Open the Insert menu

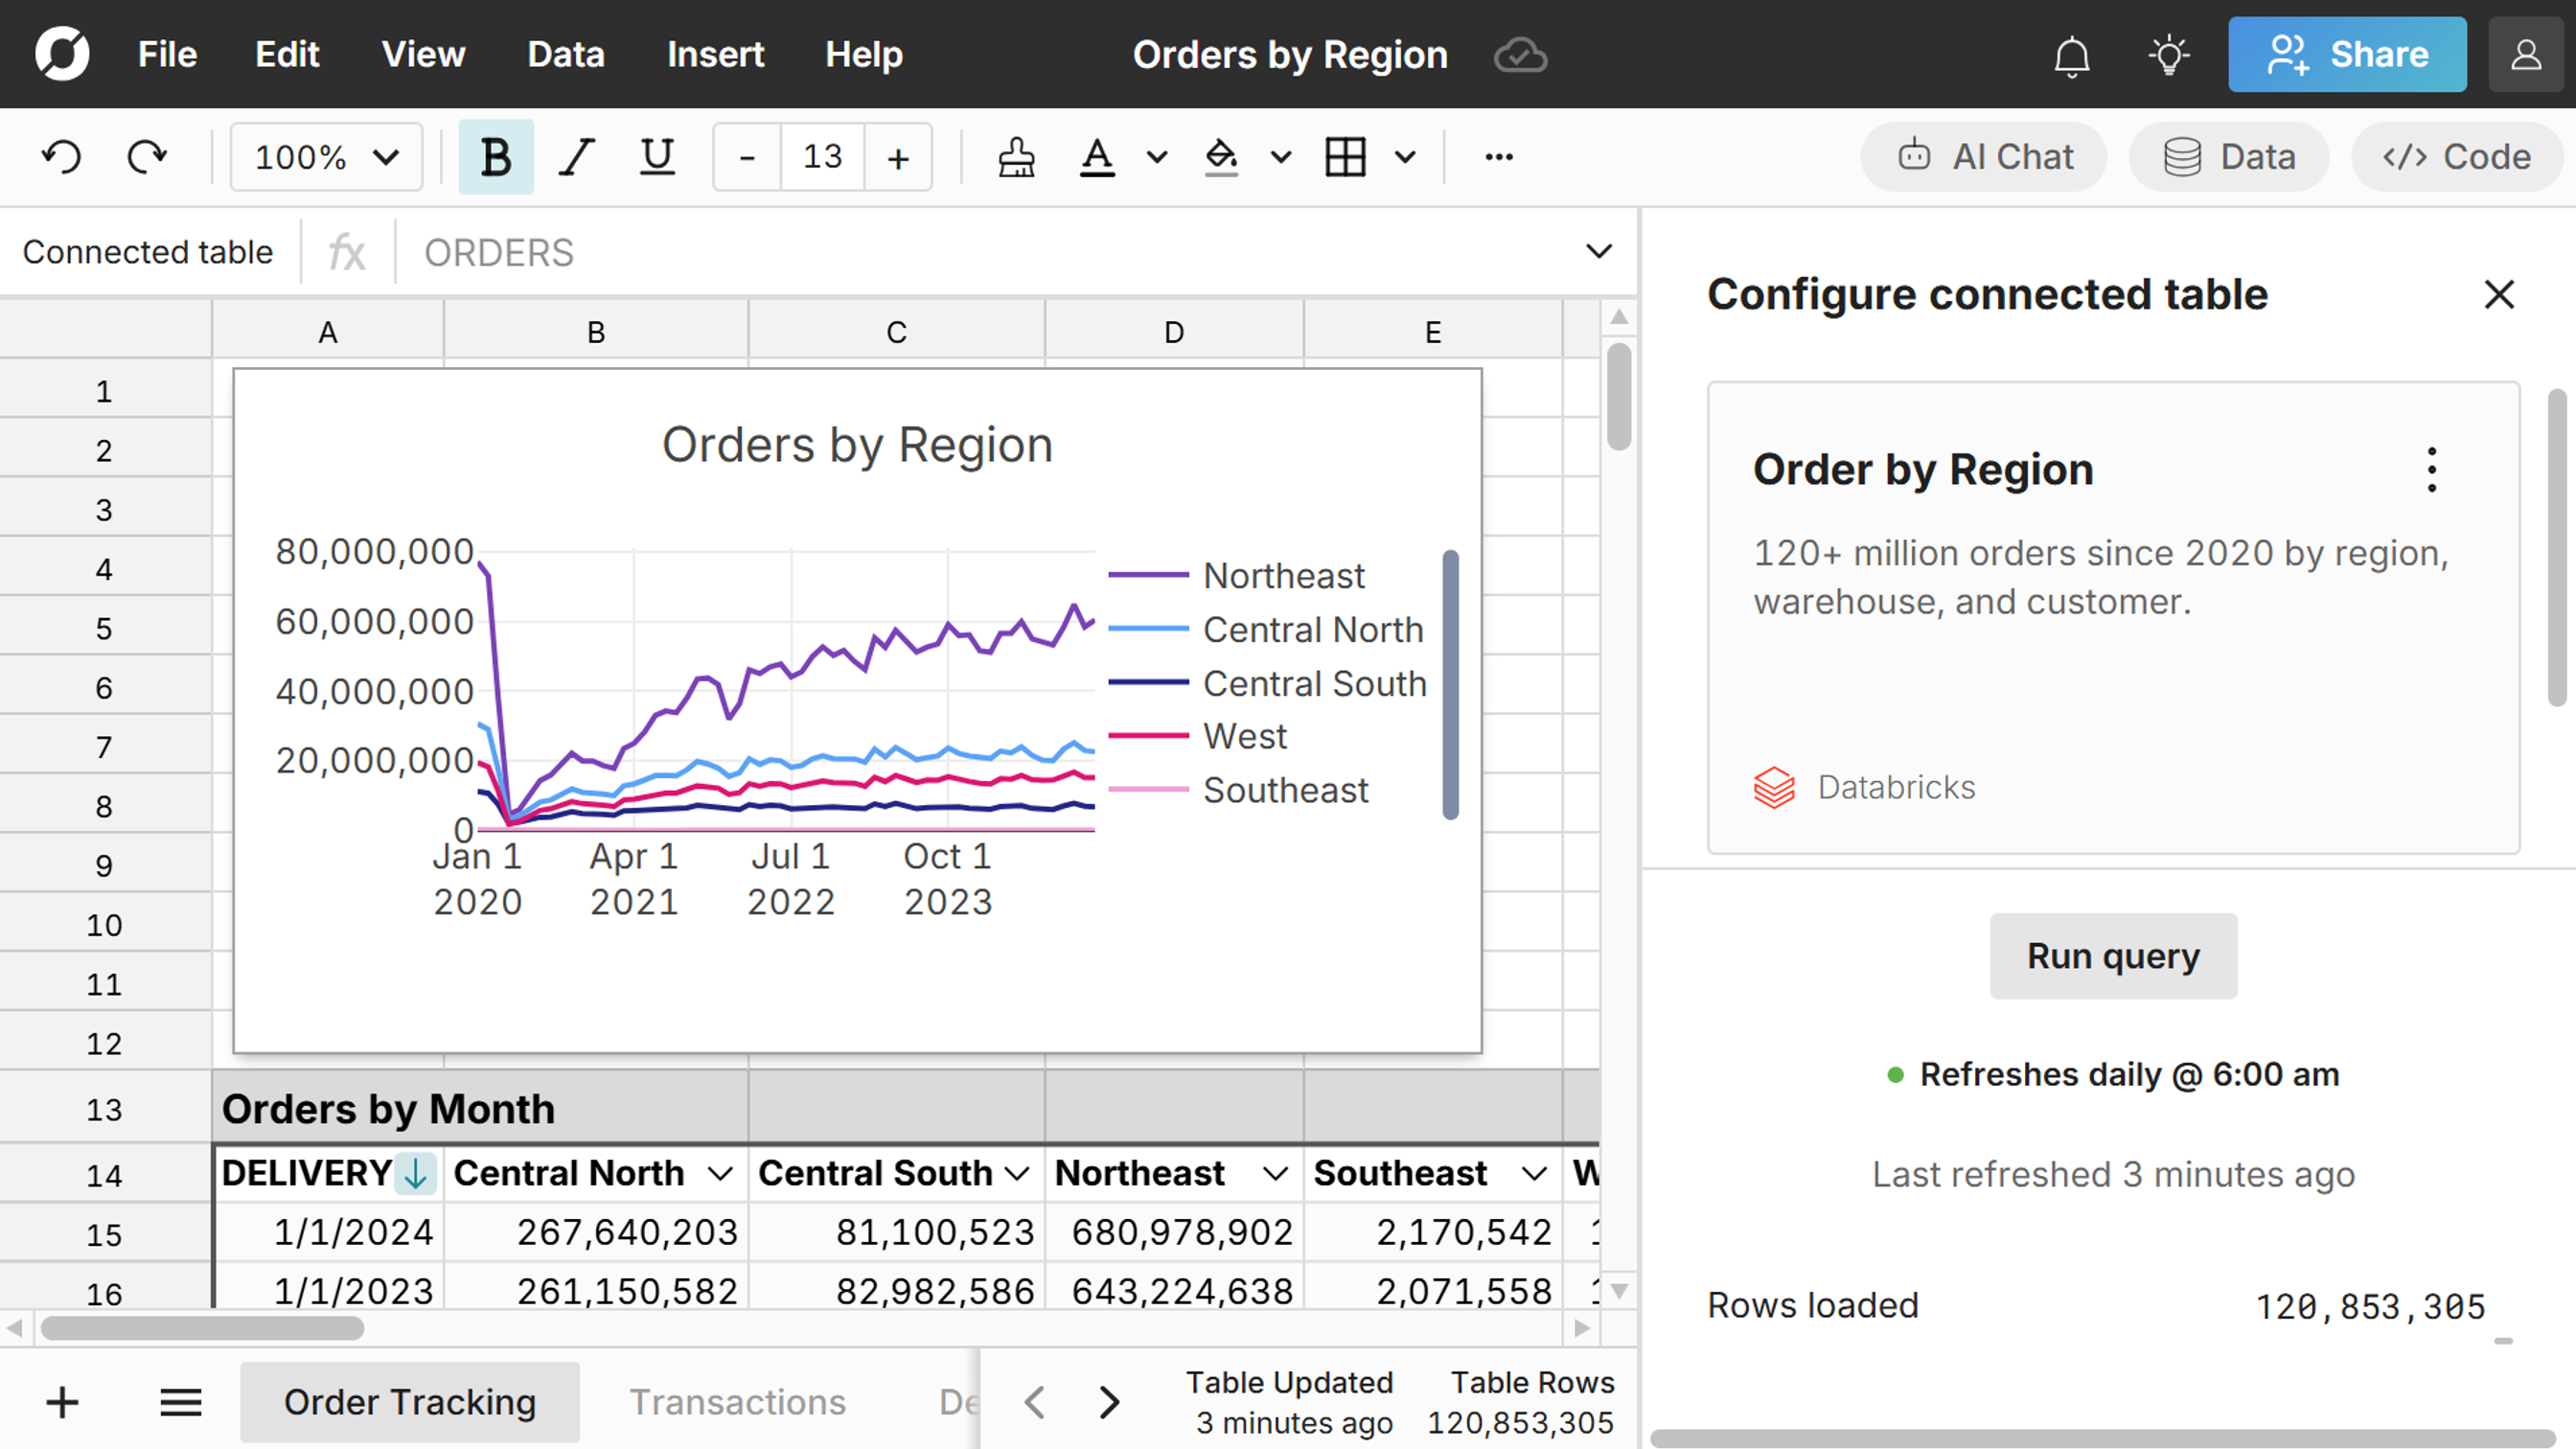(x=715, y=55)
